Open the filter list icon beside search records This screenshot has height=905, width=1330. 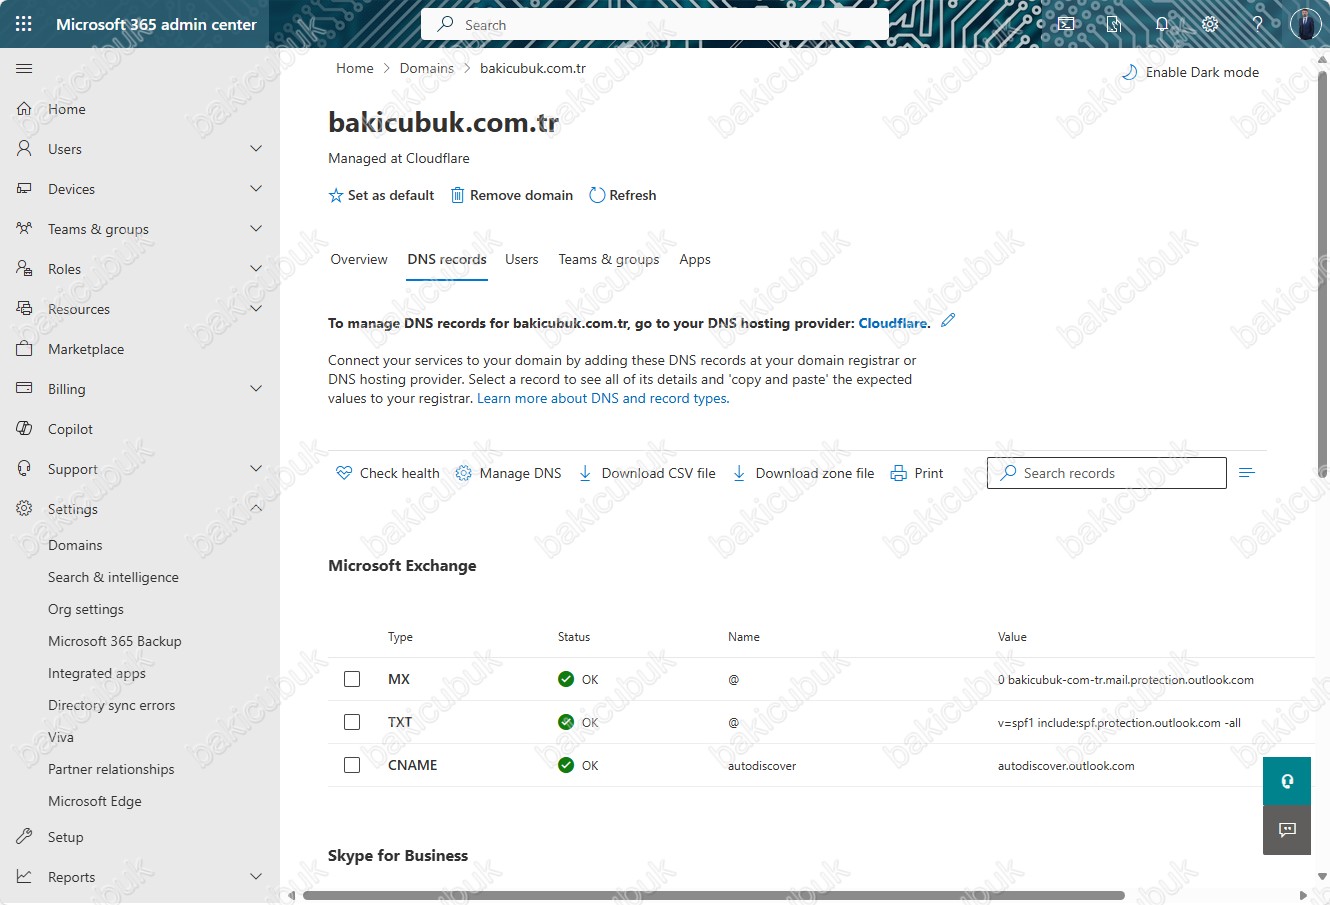click(x=1246, y=473)
